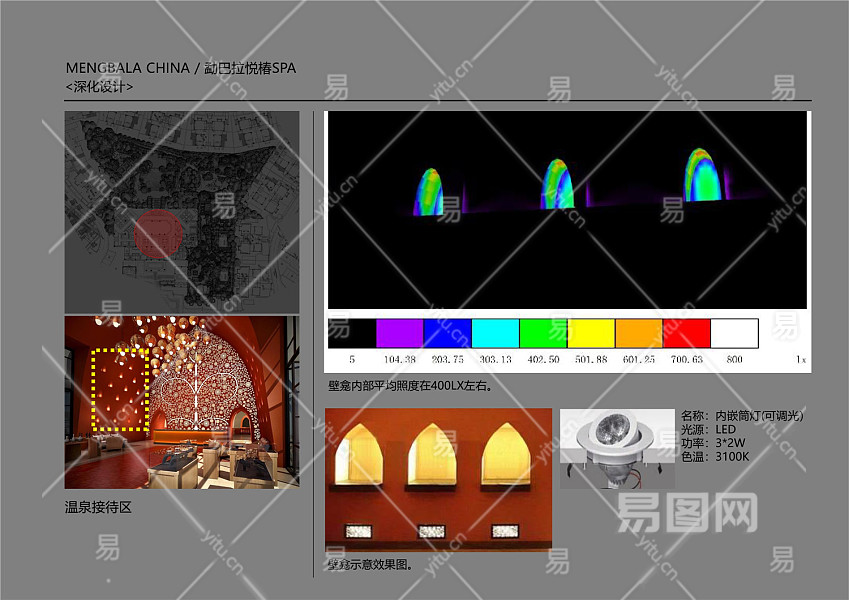Select the yellow dashed rectangle in the rendering

click(x=120, y=389)
